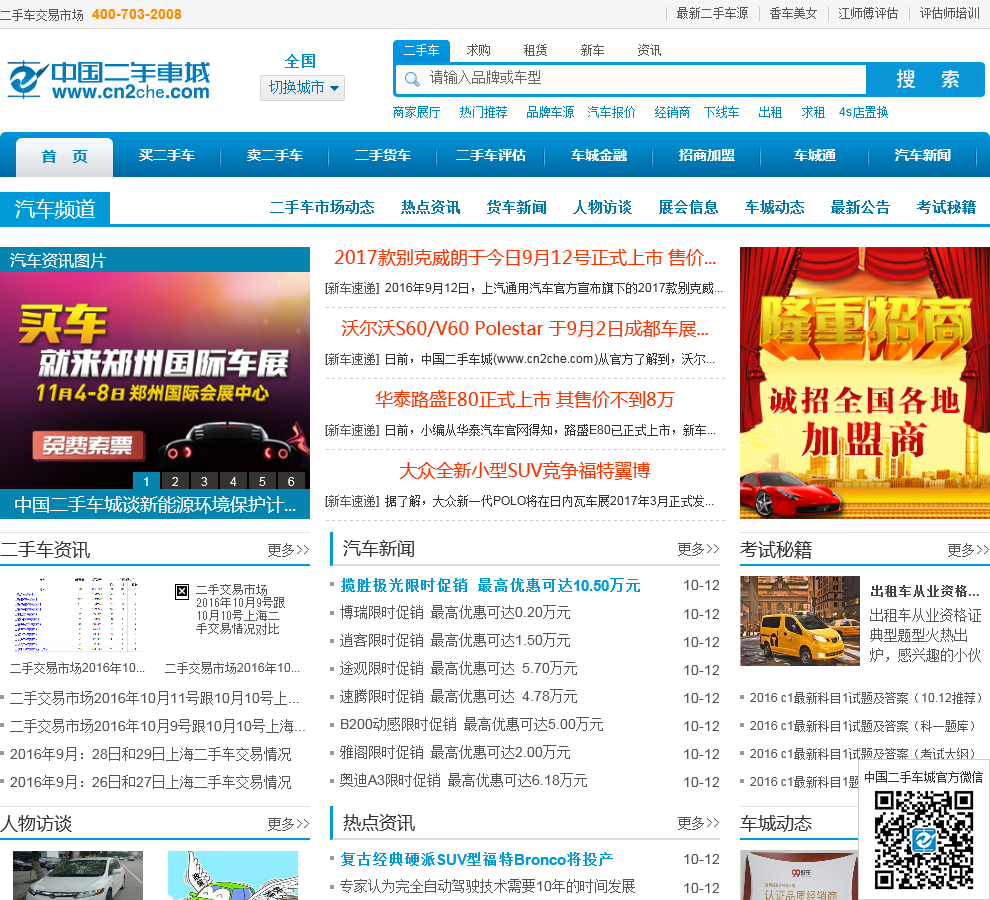
Task: Select the 资讯 search tab
Action: (x=649, y=51)
